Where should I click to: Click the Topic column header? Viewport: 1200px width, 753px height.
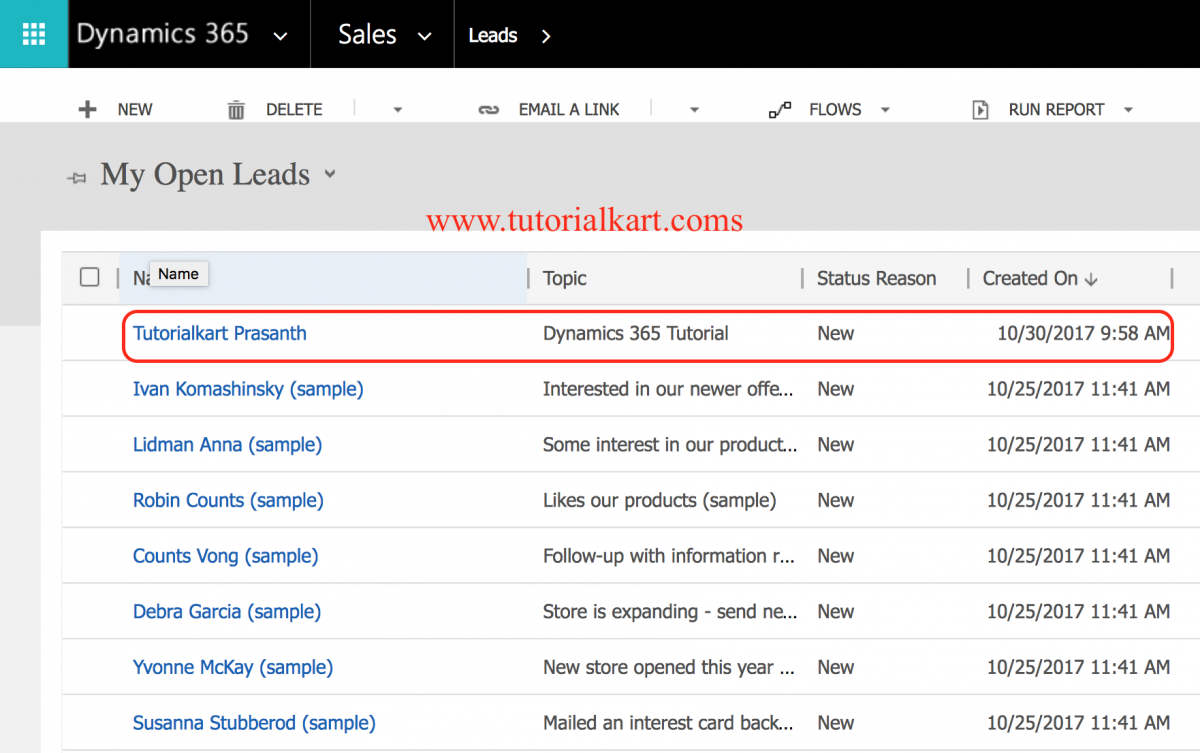[x=564, y=279]
